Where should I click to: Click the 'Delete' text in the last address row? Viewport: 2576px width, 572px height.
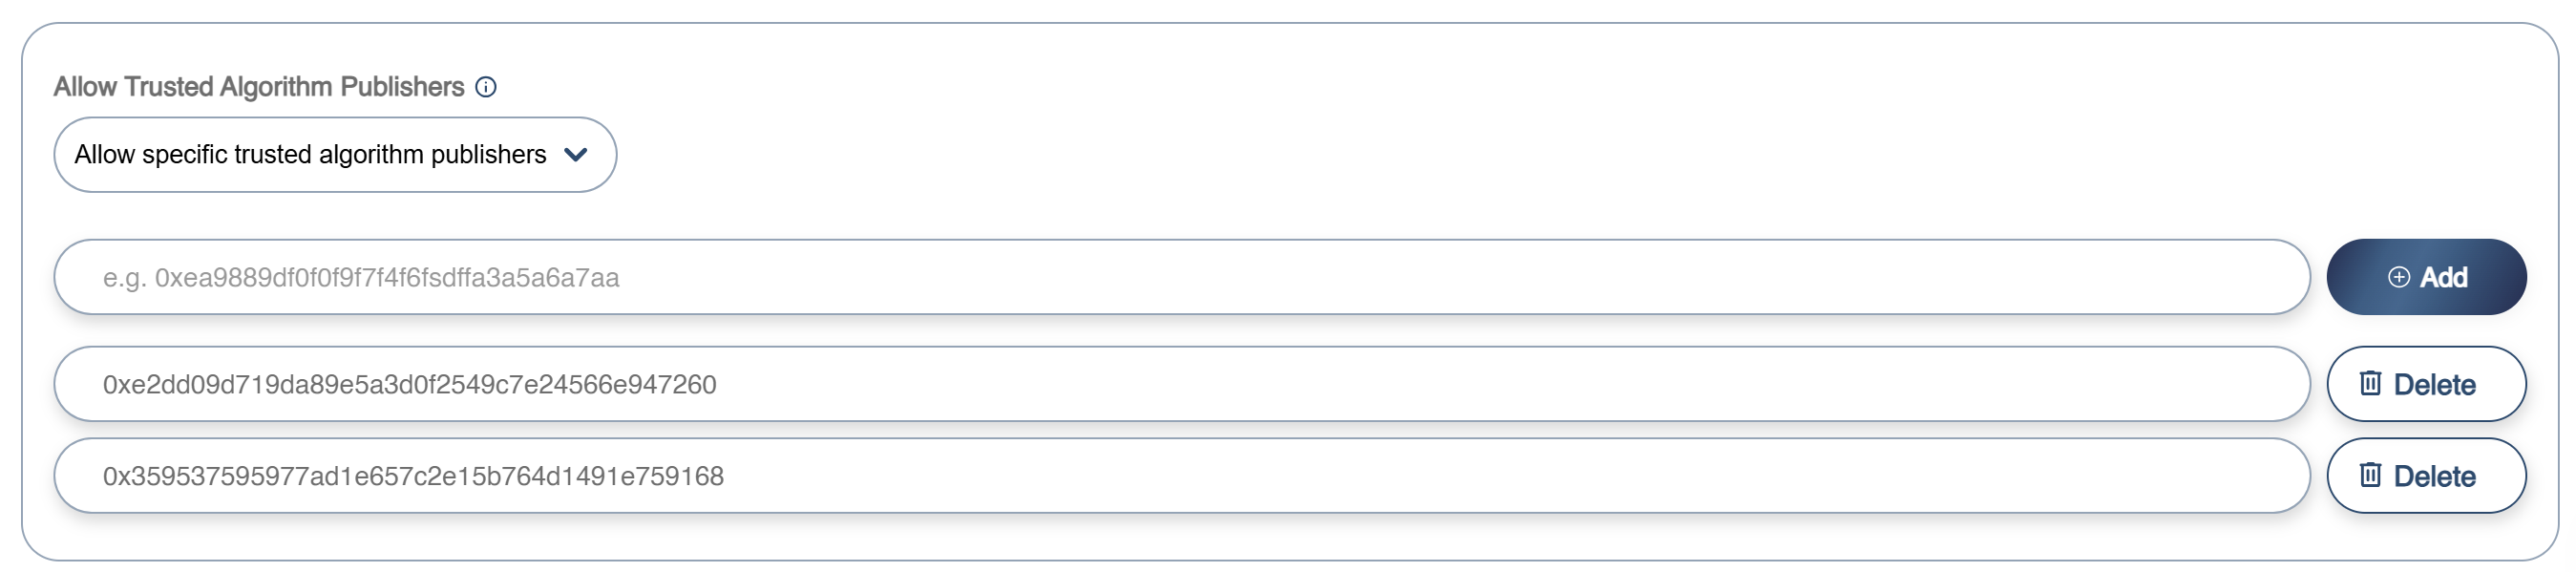[2434, 477]
